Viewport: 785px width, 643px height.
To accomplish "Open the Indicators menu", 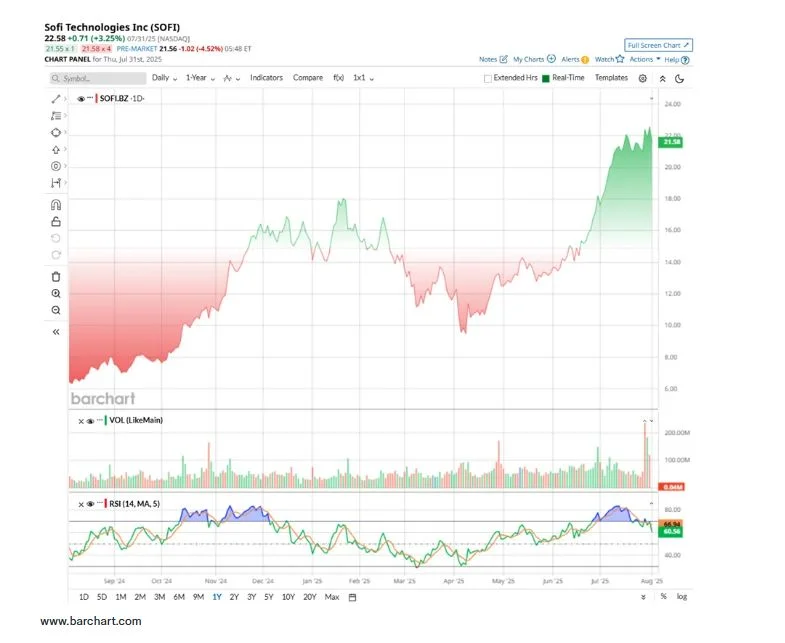I will coord(266,78).
